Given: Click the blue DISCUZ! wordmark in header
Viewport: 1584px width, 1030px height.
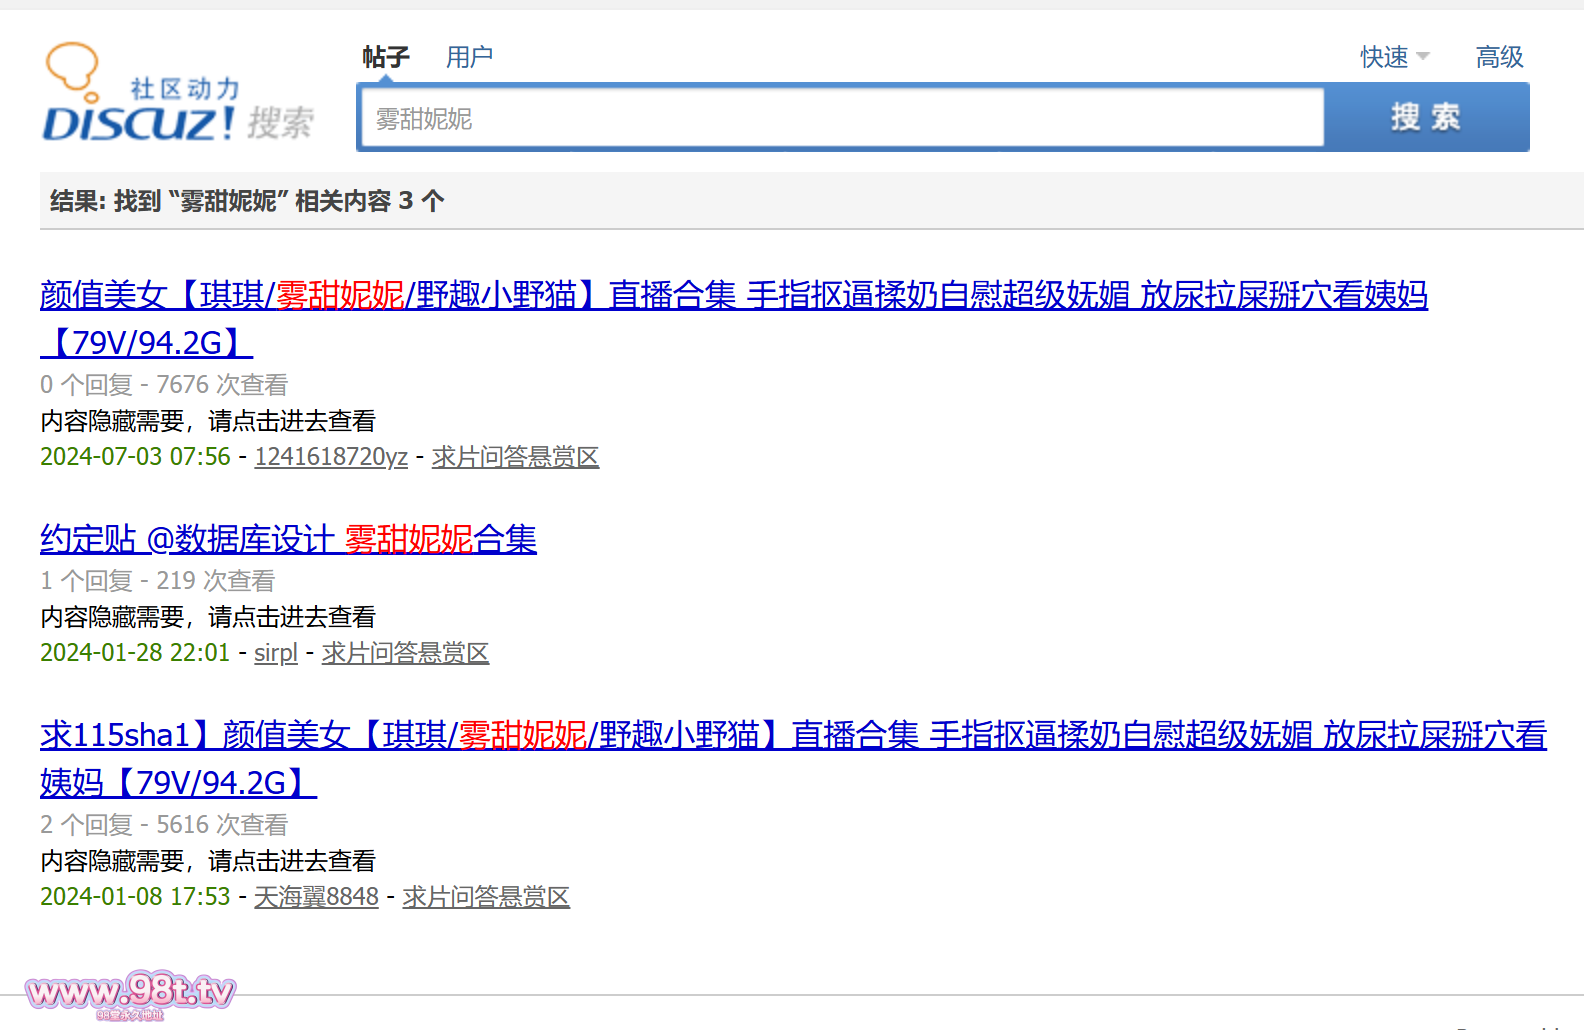Looking at the screenshot, I should [x=138, y=124].
